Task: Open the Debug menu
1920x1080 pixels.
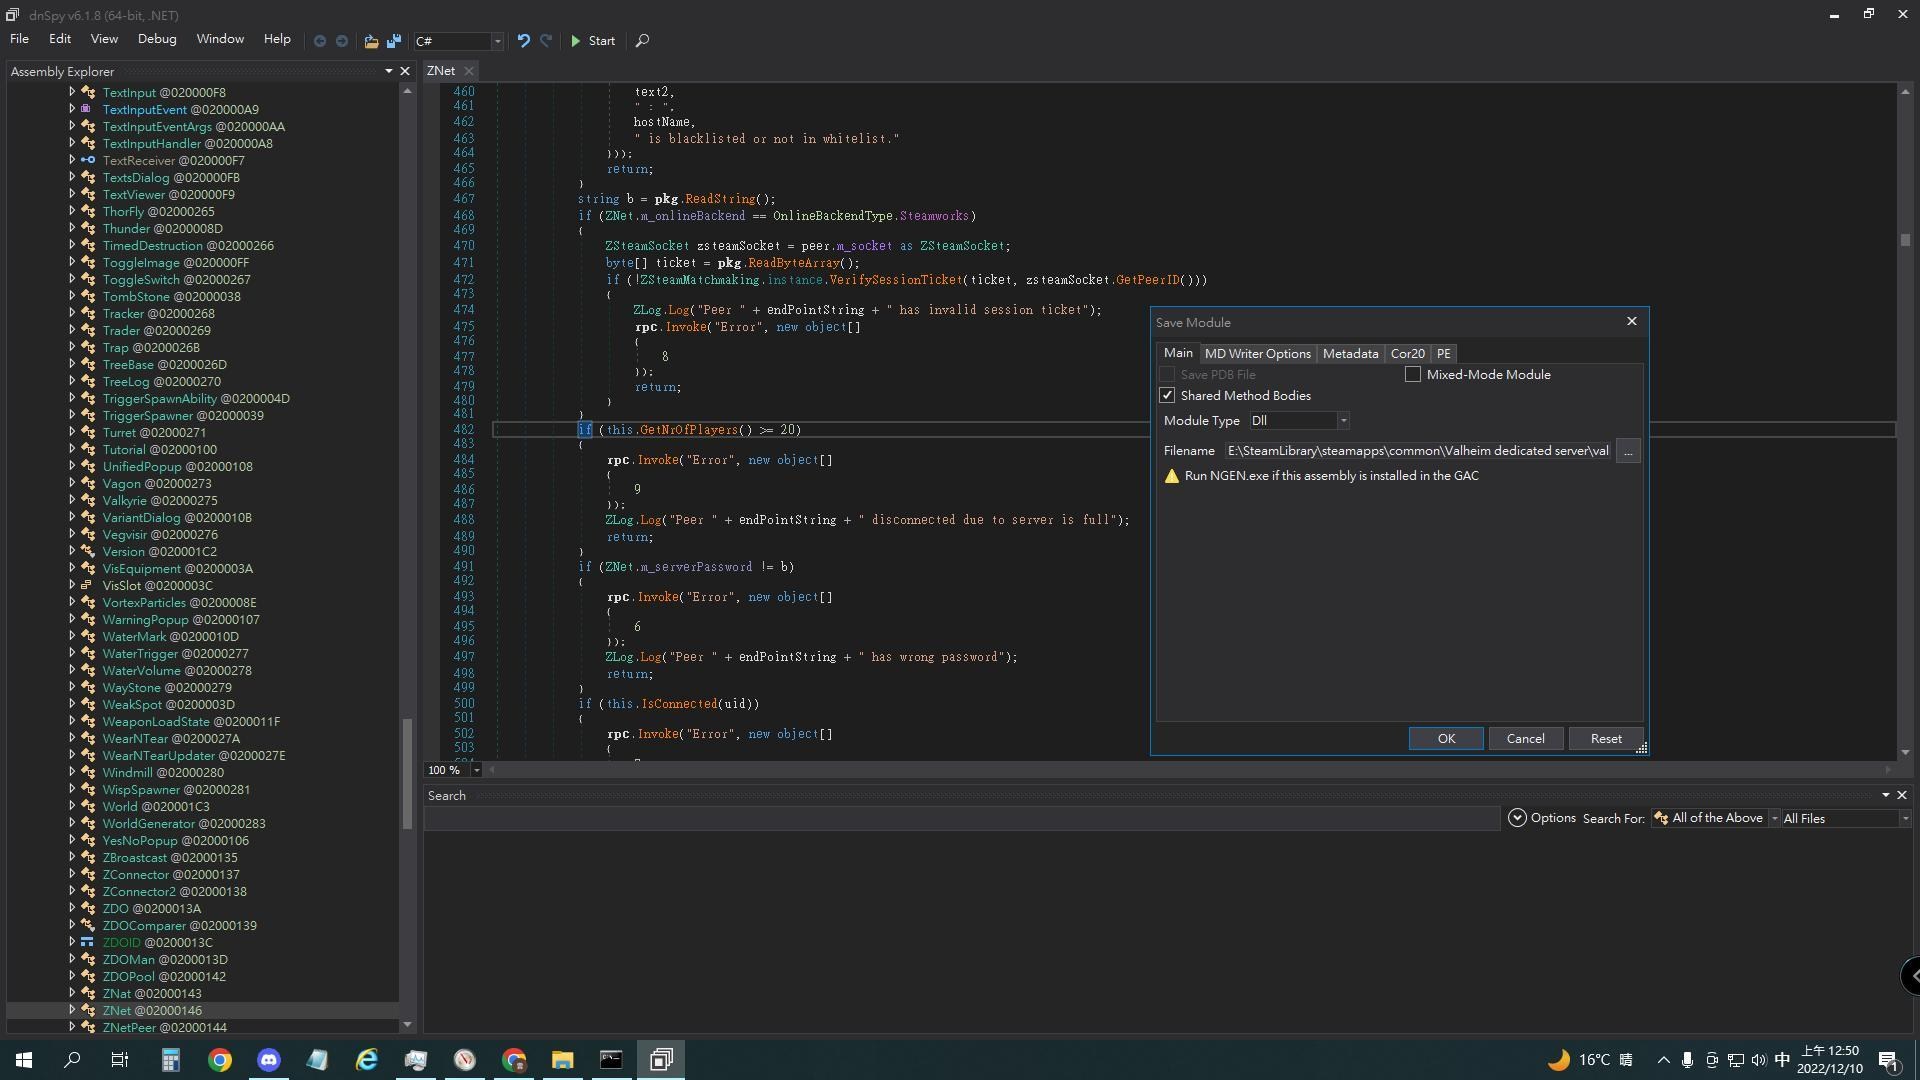Action: [157, 39]
